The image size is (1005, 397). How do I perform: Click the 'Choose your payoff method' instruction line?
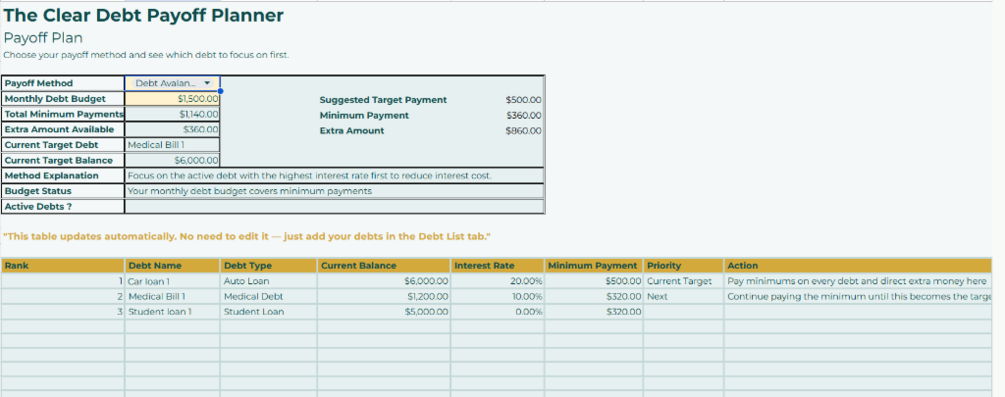pyautogui.click(x=146, y=55)
